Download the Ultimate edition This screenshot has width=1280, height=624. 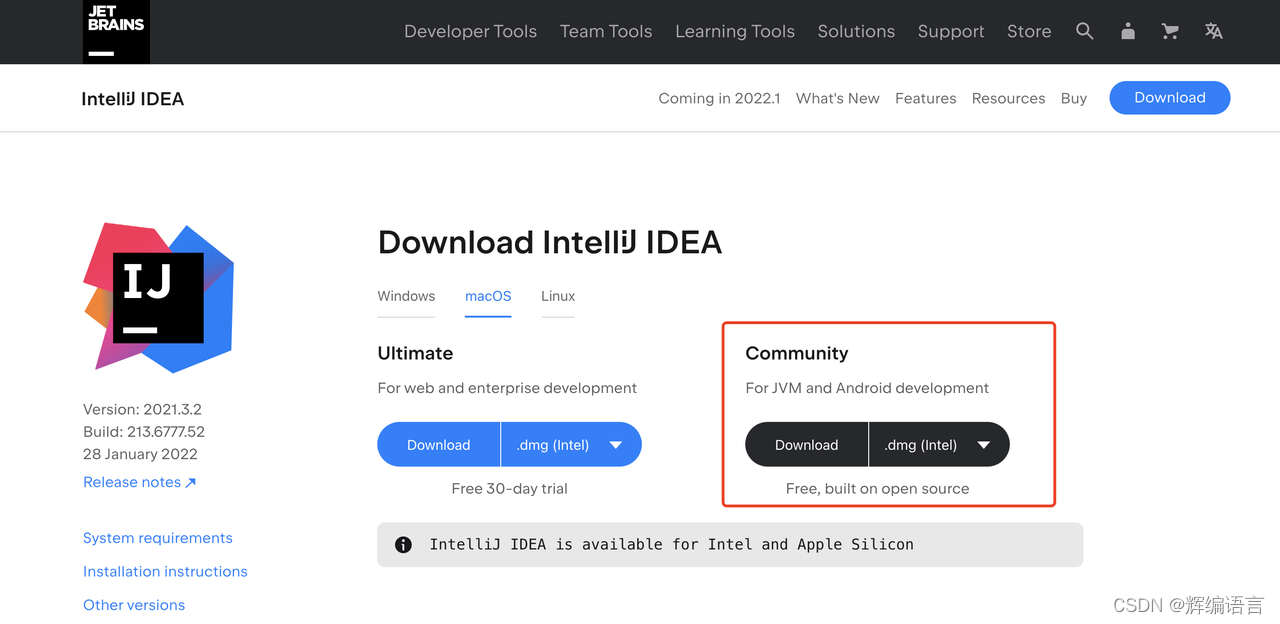(x=438, y=445)
